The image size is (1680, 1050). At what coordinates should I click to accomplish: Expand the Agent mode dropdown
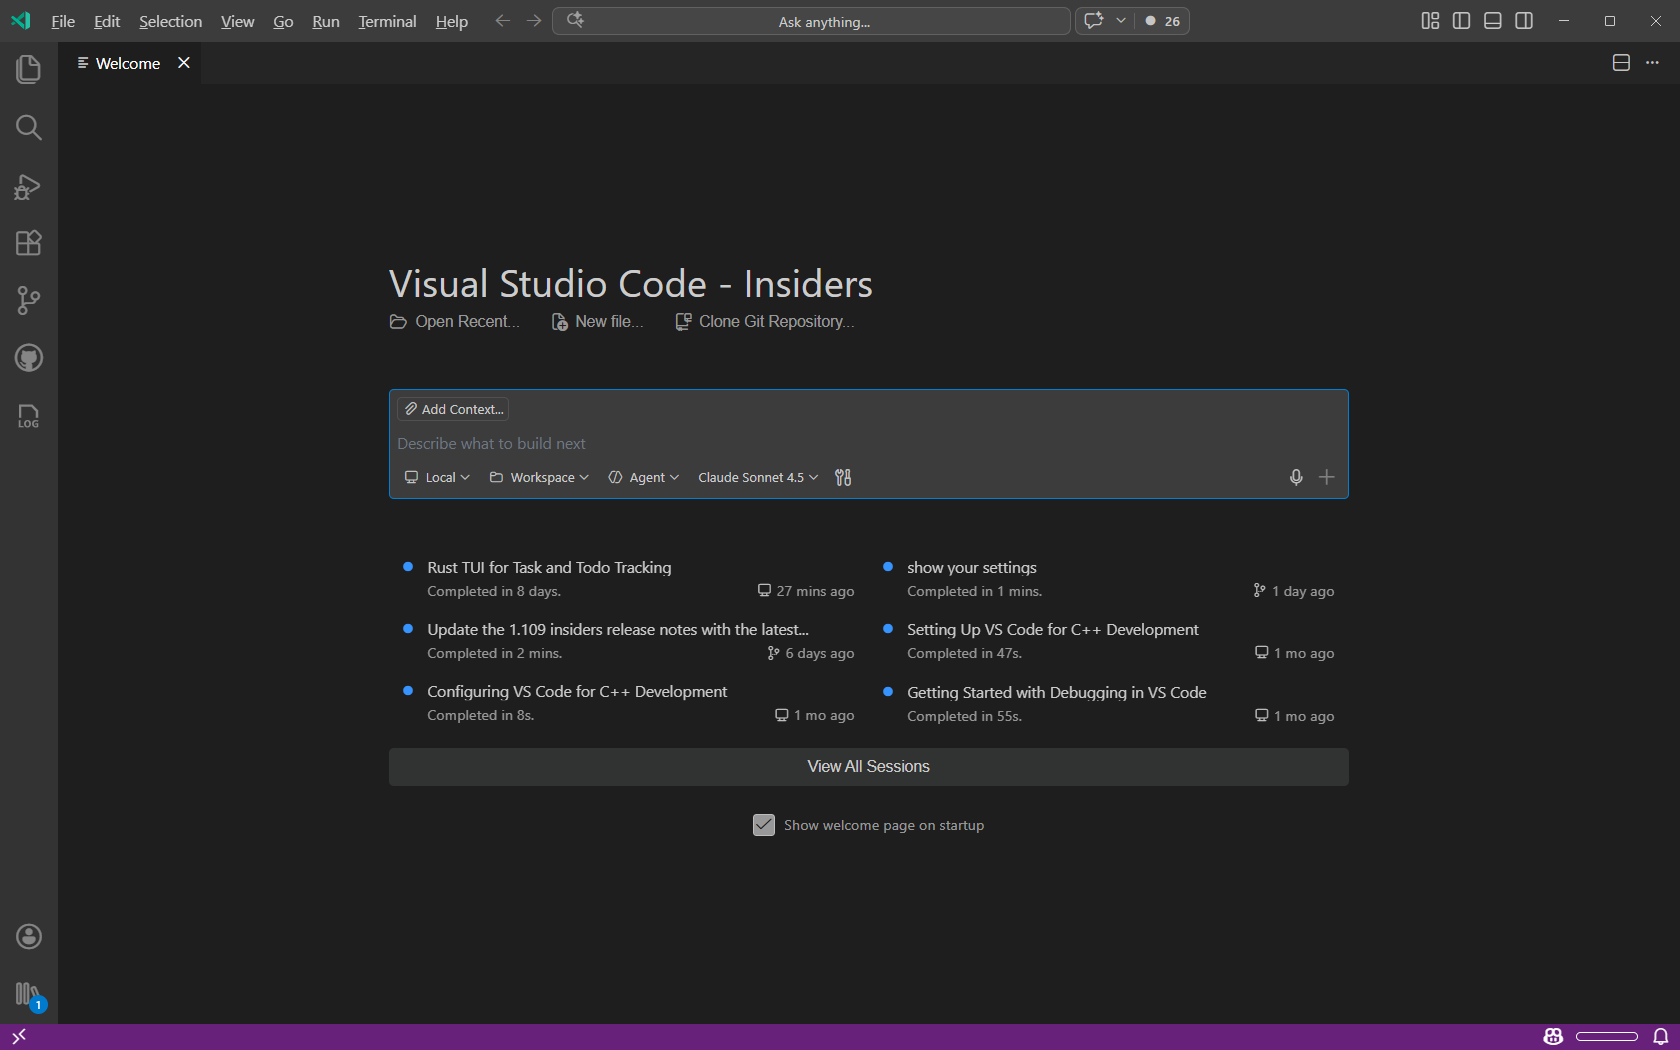click(x=643, y=477)
